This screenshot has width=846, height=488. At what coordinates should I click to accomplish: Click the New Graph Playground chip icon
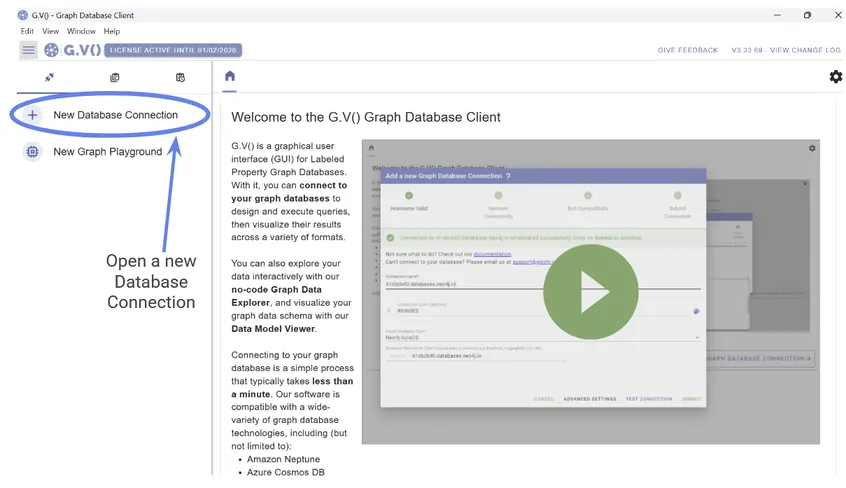(32, 152)
